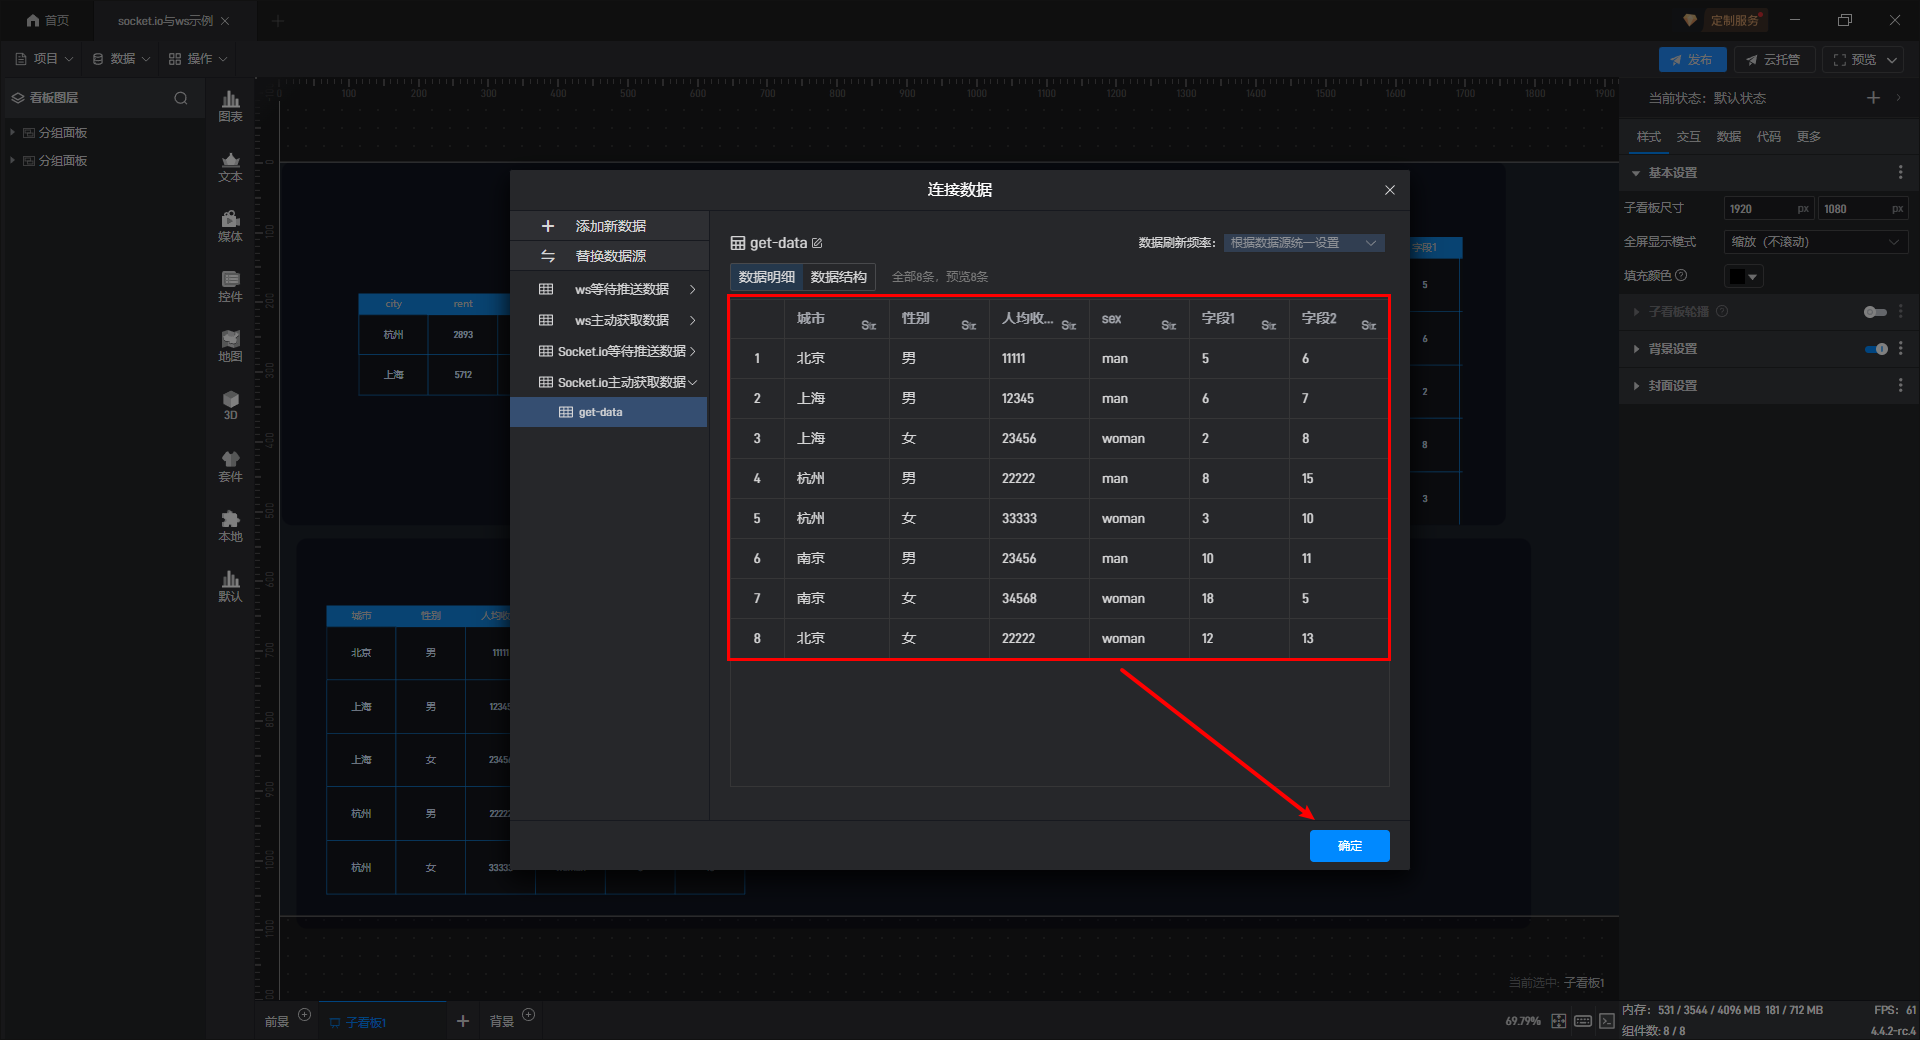
Task: Expand the ws等待推送数据 data source
Action: (692, 290)
